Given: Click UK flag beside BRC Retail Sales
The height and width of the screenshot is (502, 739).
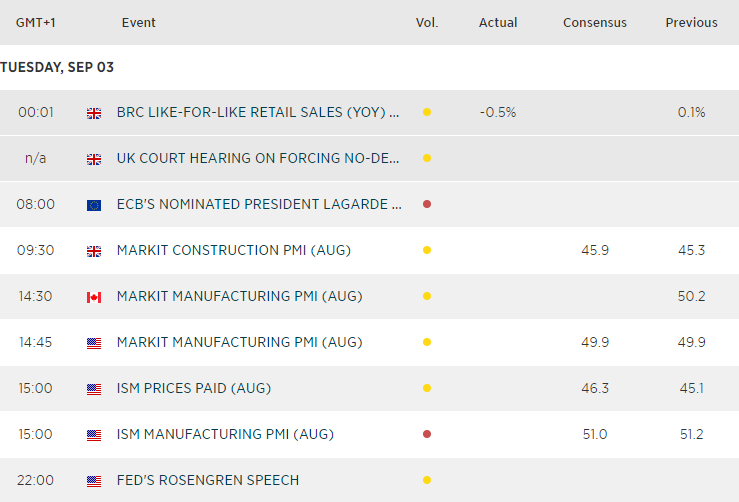Looking at the screenshot, I should [x=94, y=113].
